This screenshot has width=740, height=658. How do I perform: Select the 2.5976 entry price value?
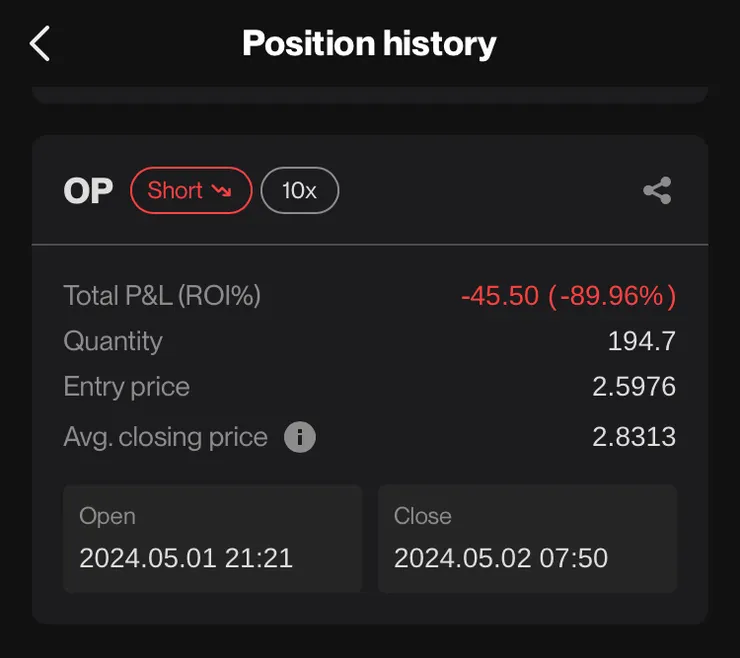634,387
